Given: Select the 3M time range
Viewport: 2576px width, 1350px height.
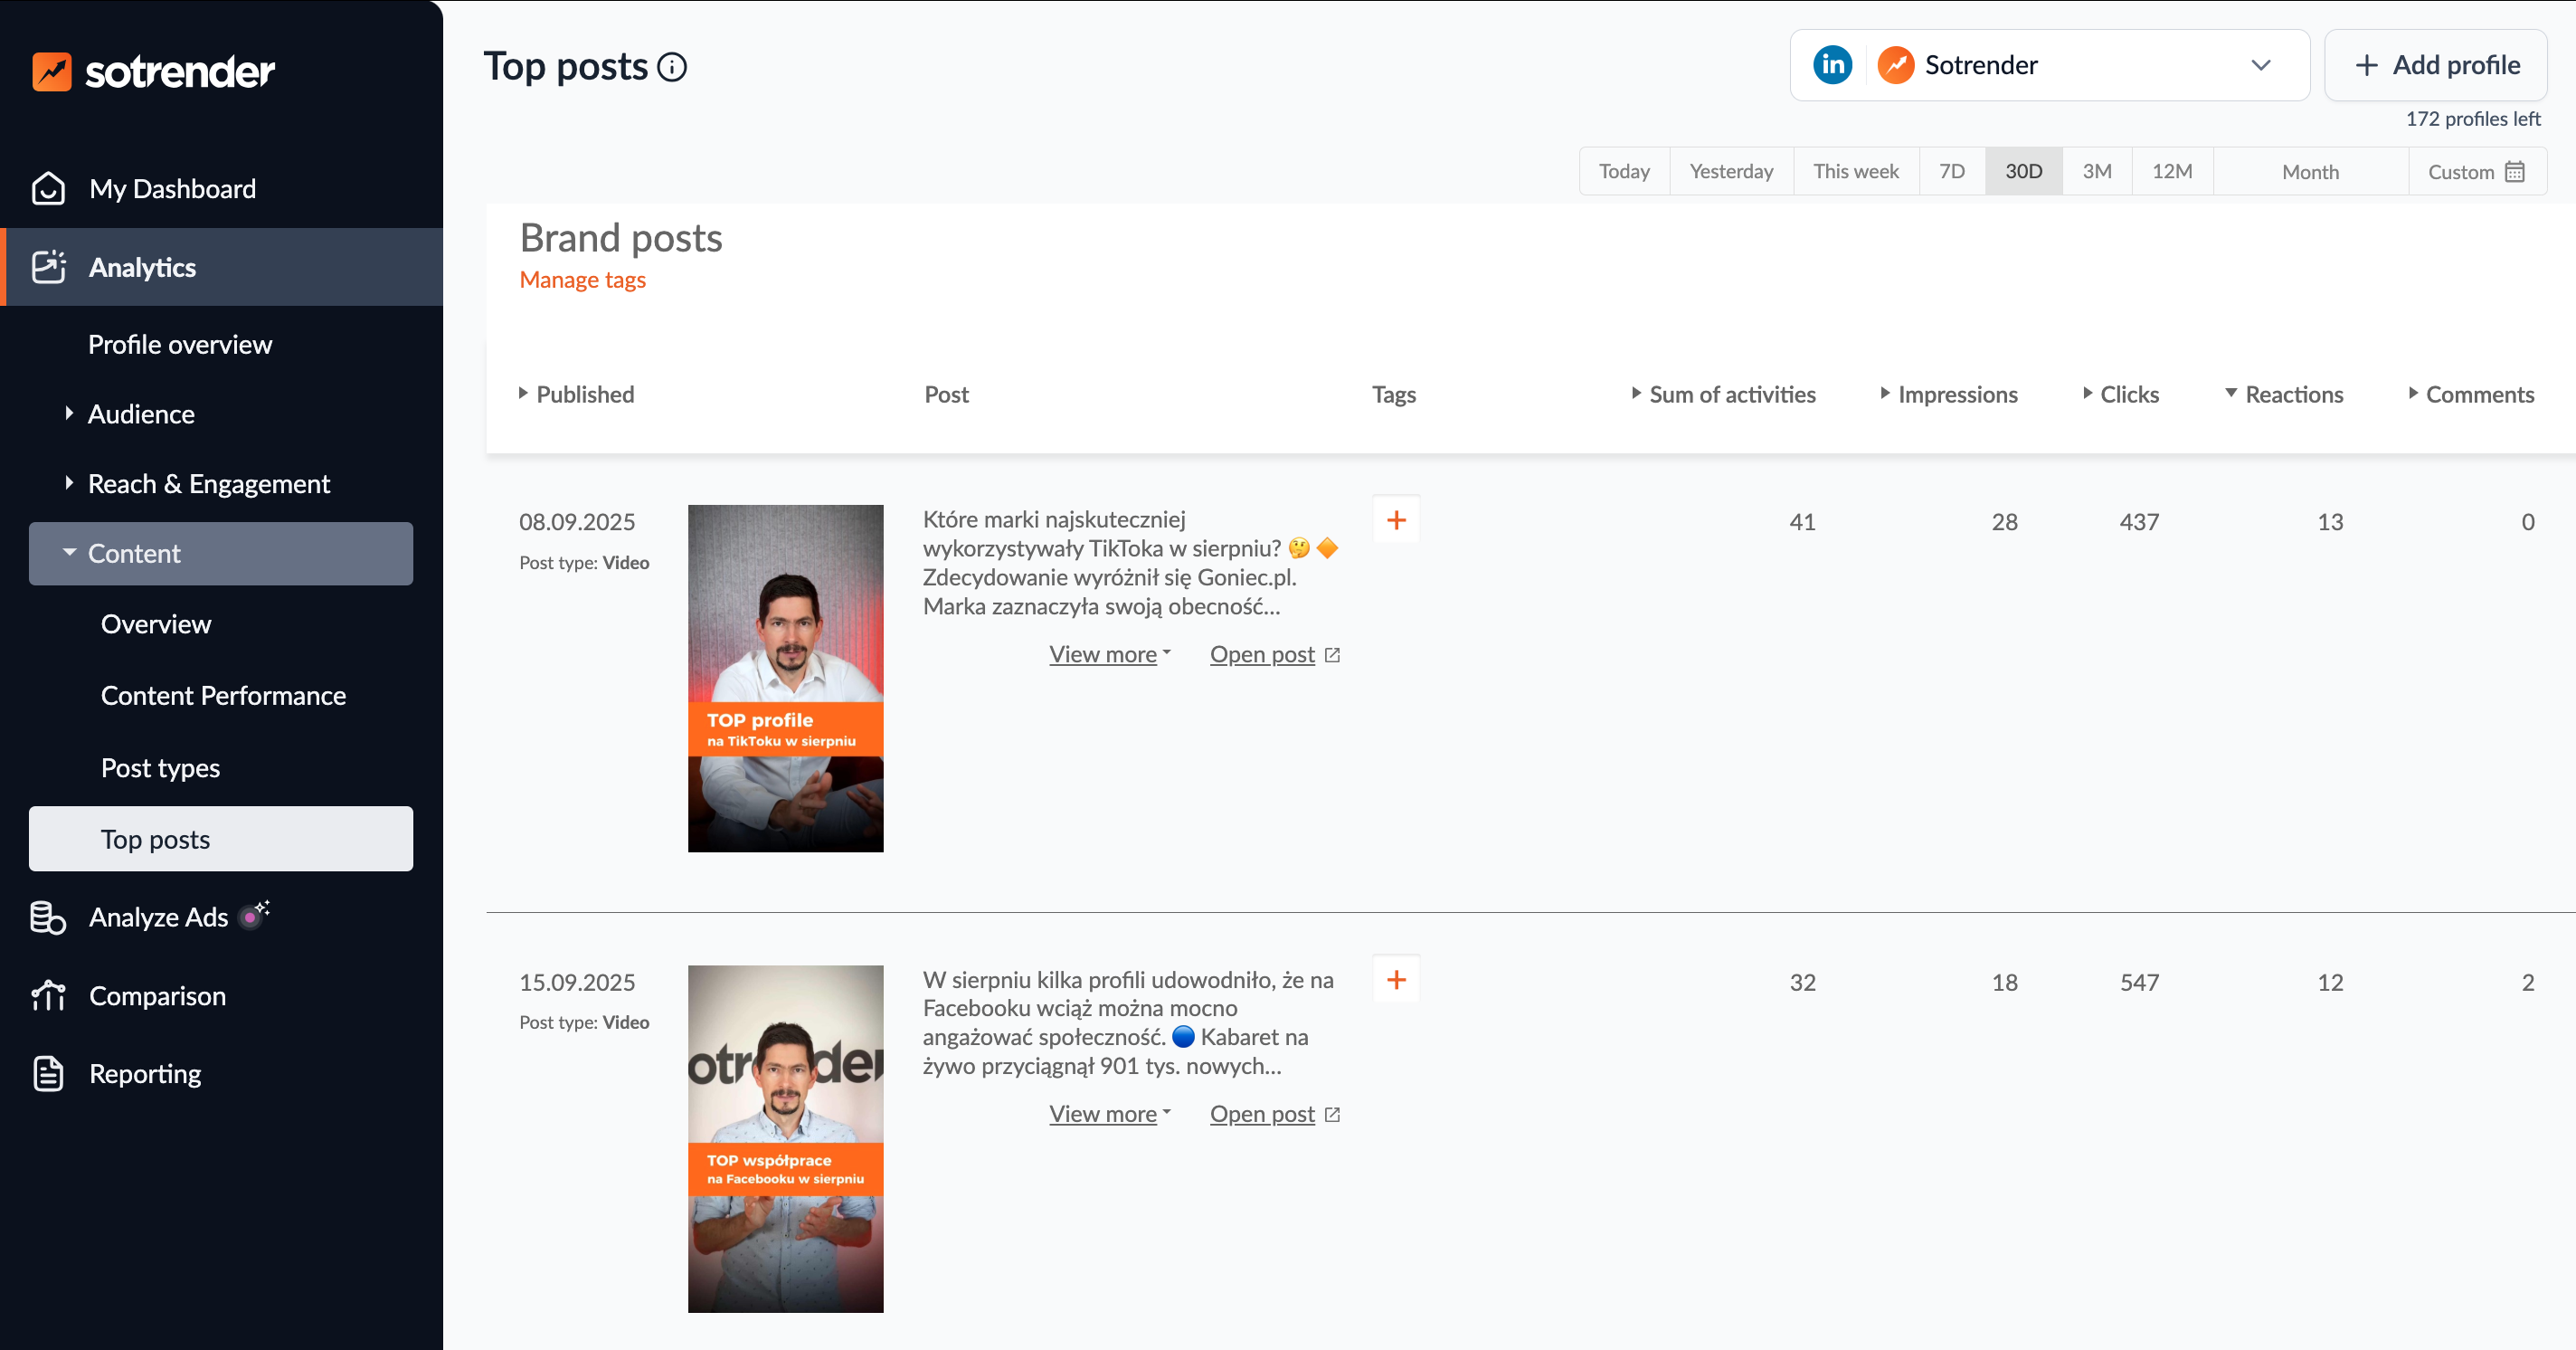Looking at the screenshot, I should pyautogui.click(x=2096, y=172).
